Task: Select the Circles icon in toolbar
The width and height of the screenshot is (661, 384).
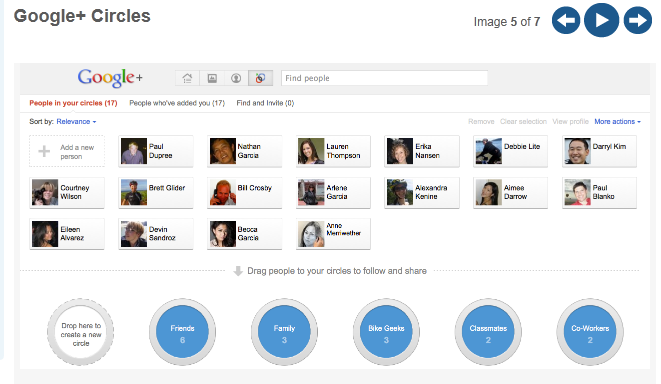Action: click(x=260, y=78)
